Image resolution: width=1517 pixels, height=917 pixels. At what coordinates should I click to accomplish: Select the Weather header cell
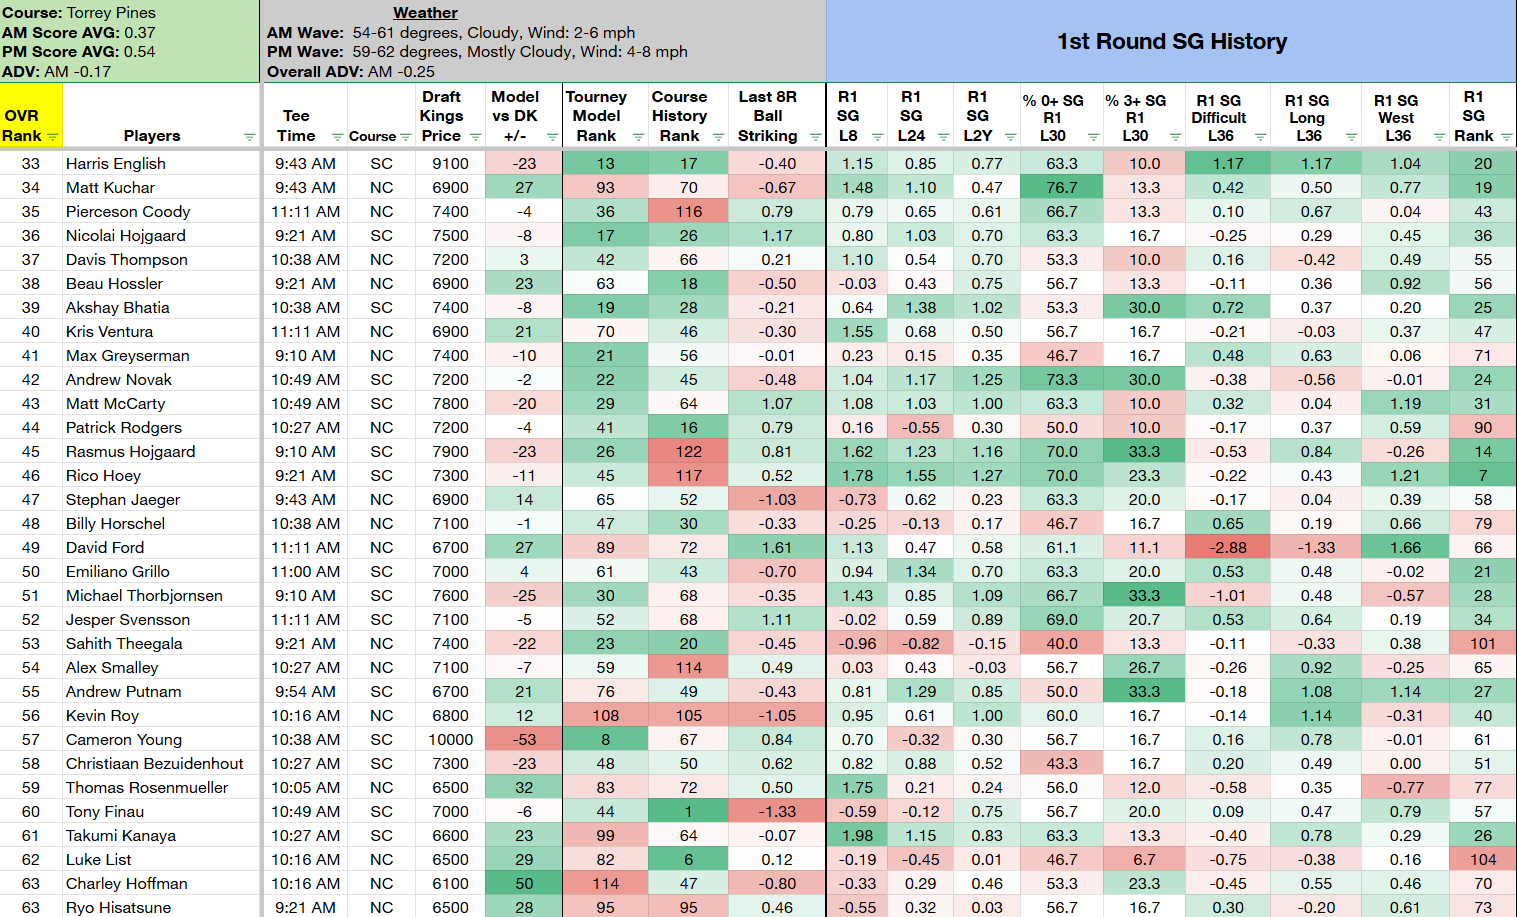pos(425,13)
